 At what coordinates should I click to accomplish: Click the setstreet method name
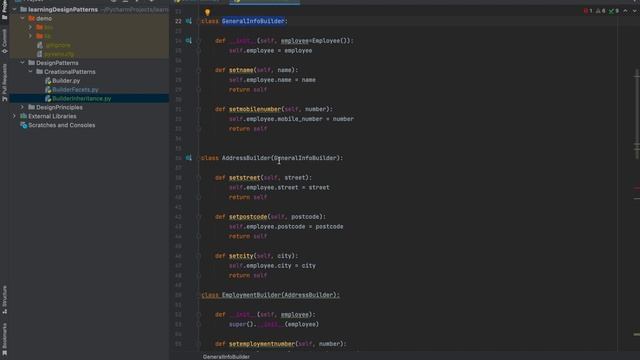tap(244, 178)
